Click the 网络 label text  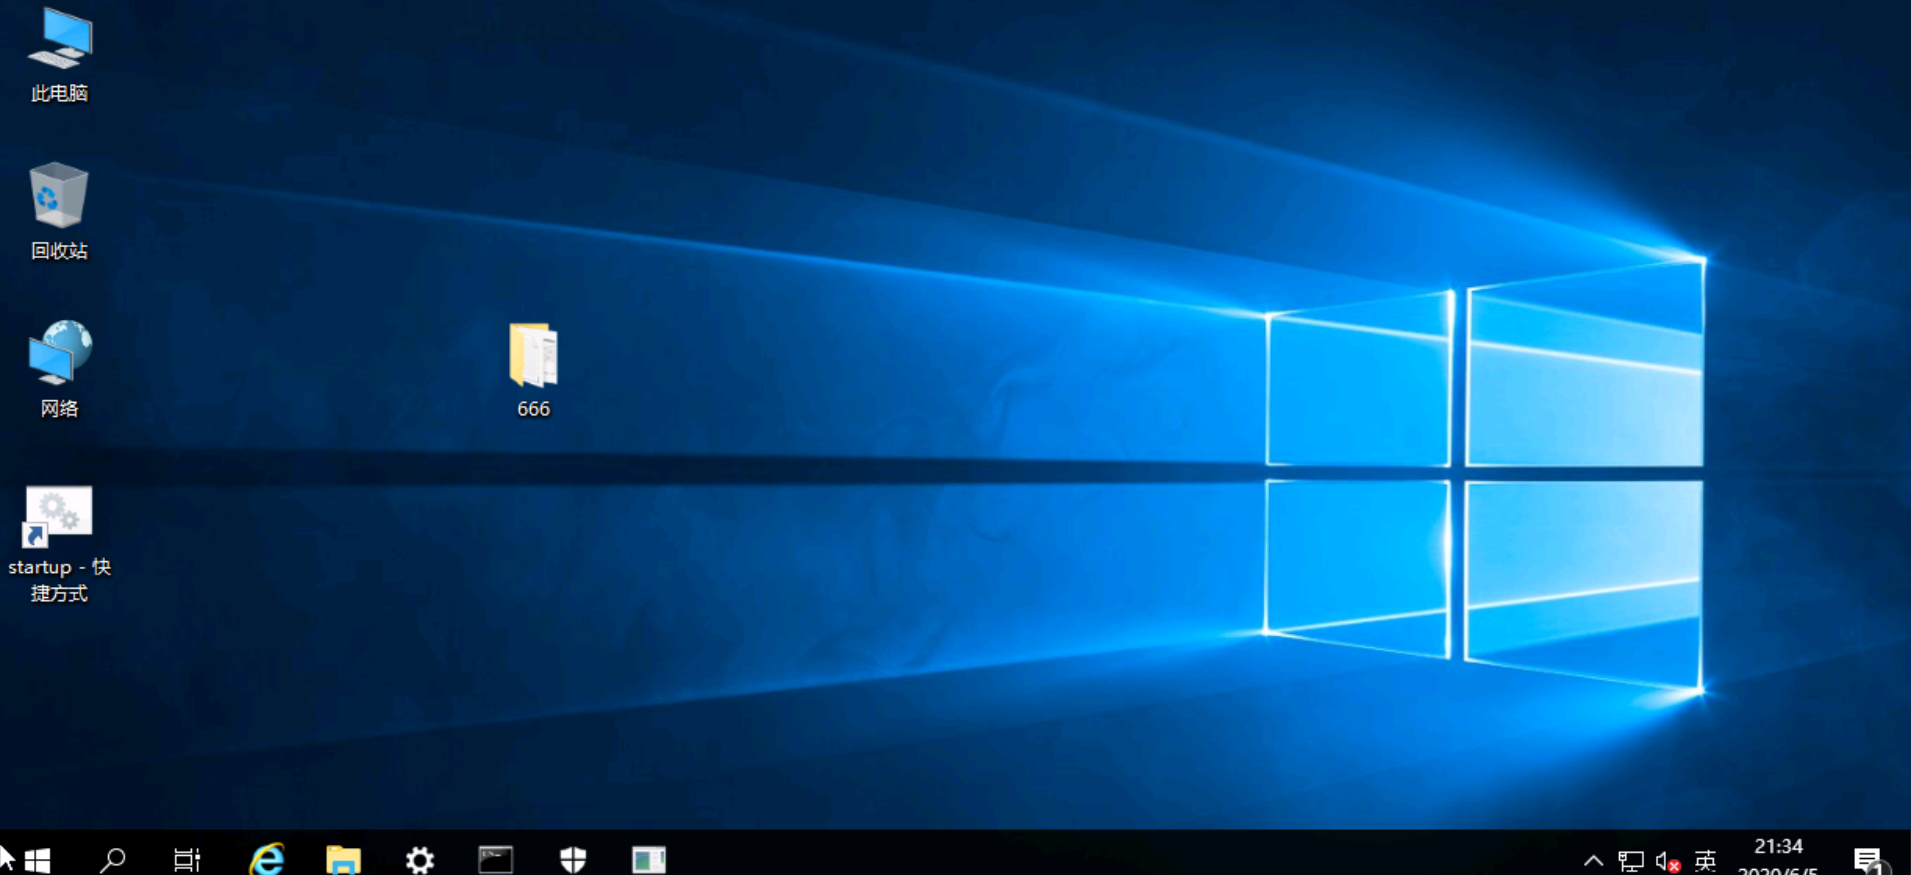tap(59, 408)
